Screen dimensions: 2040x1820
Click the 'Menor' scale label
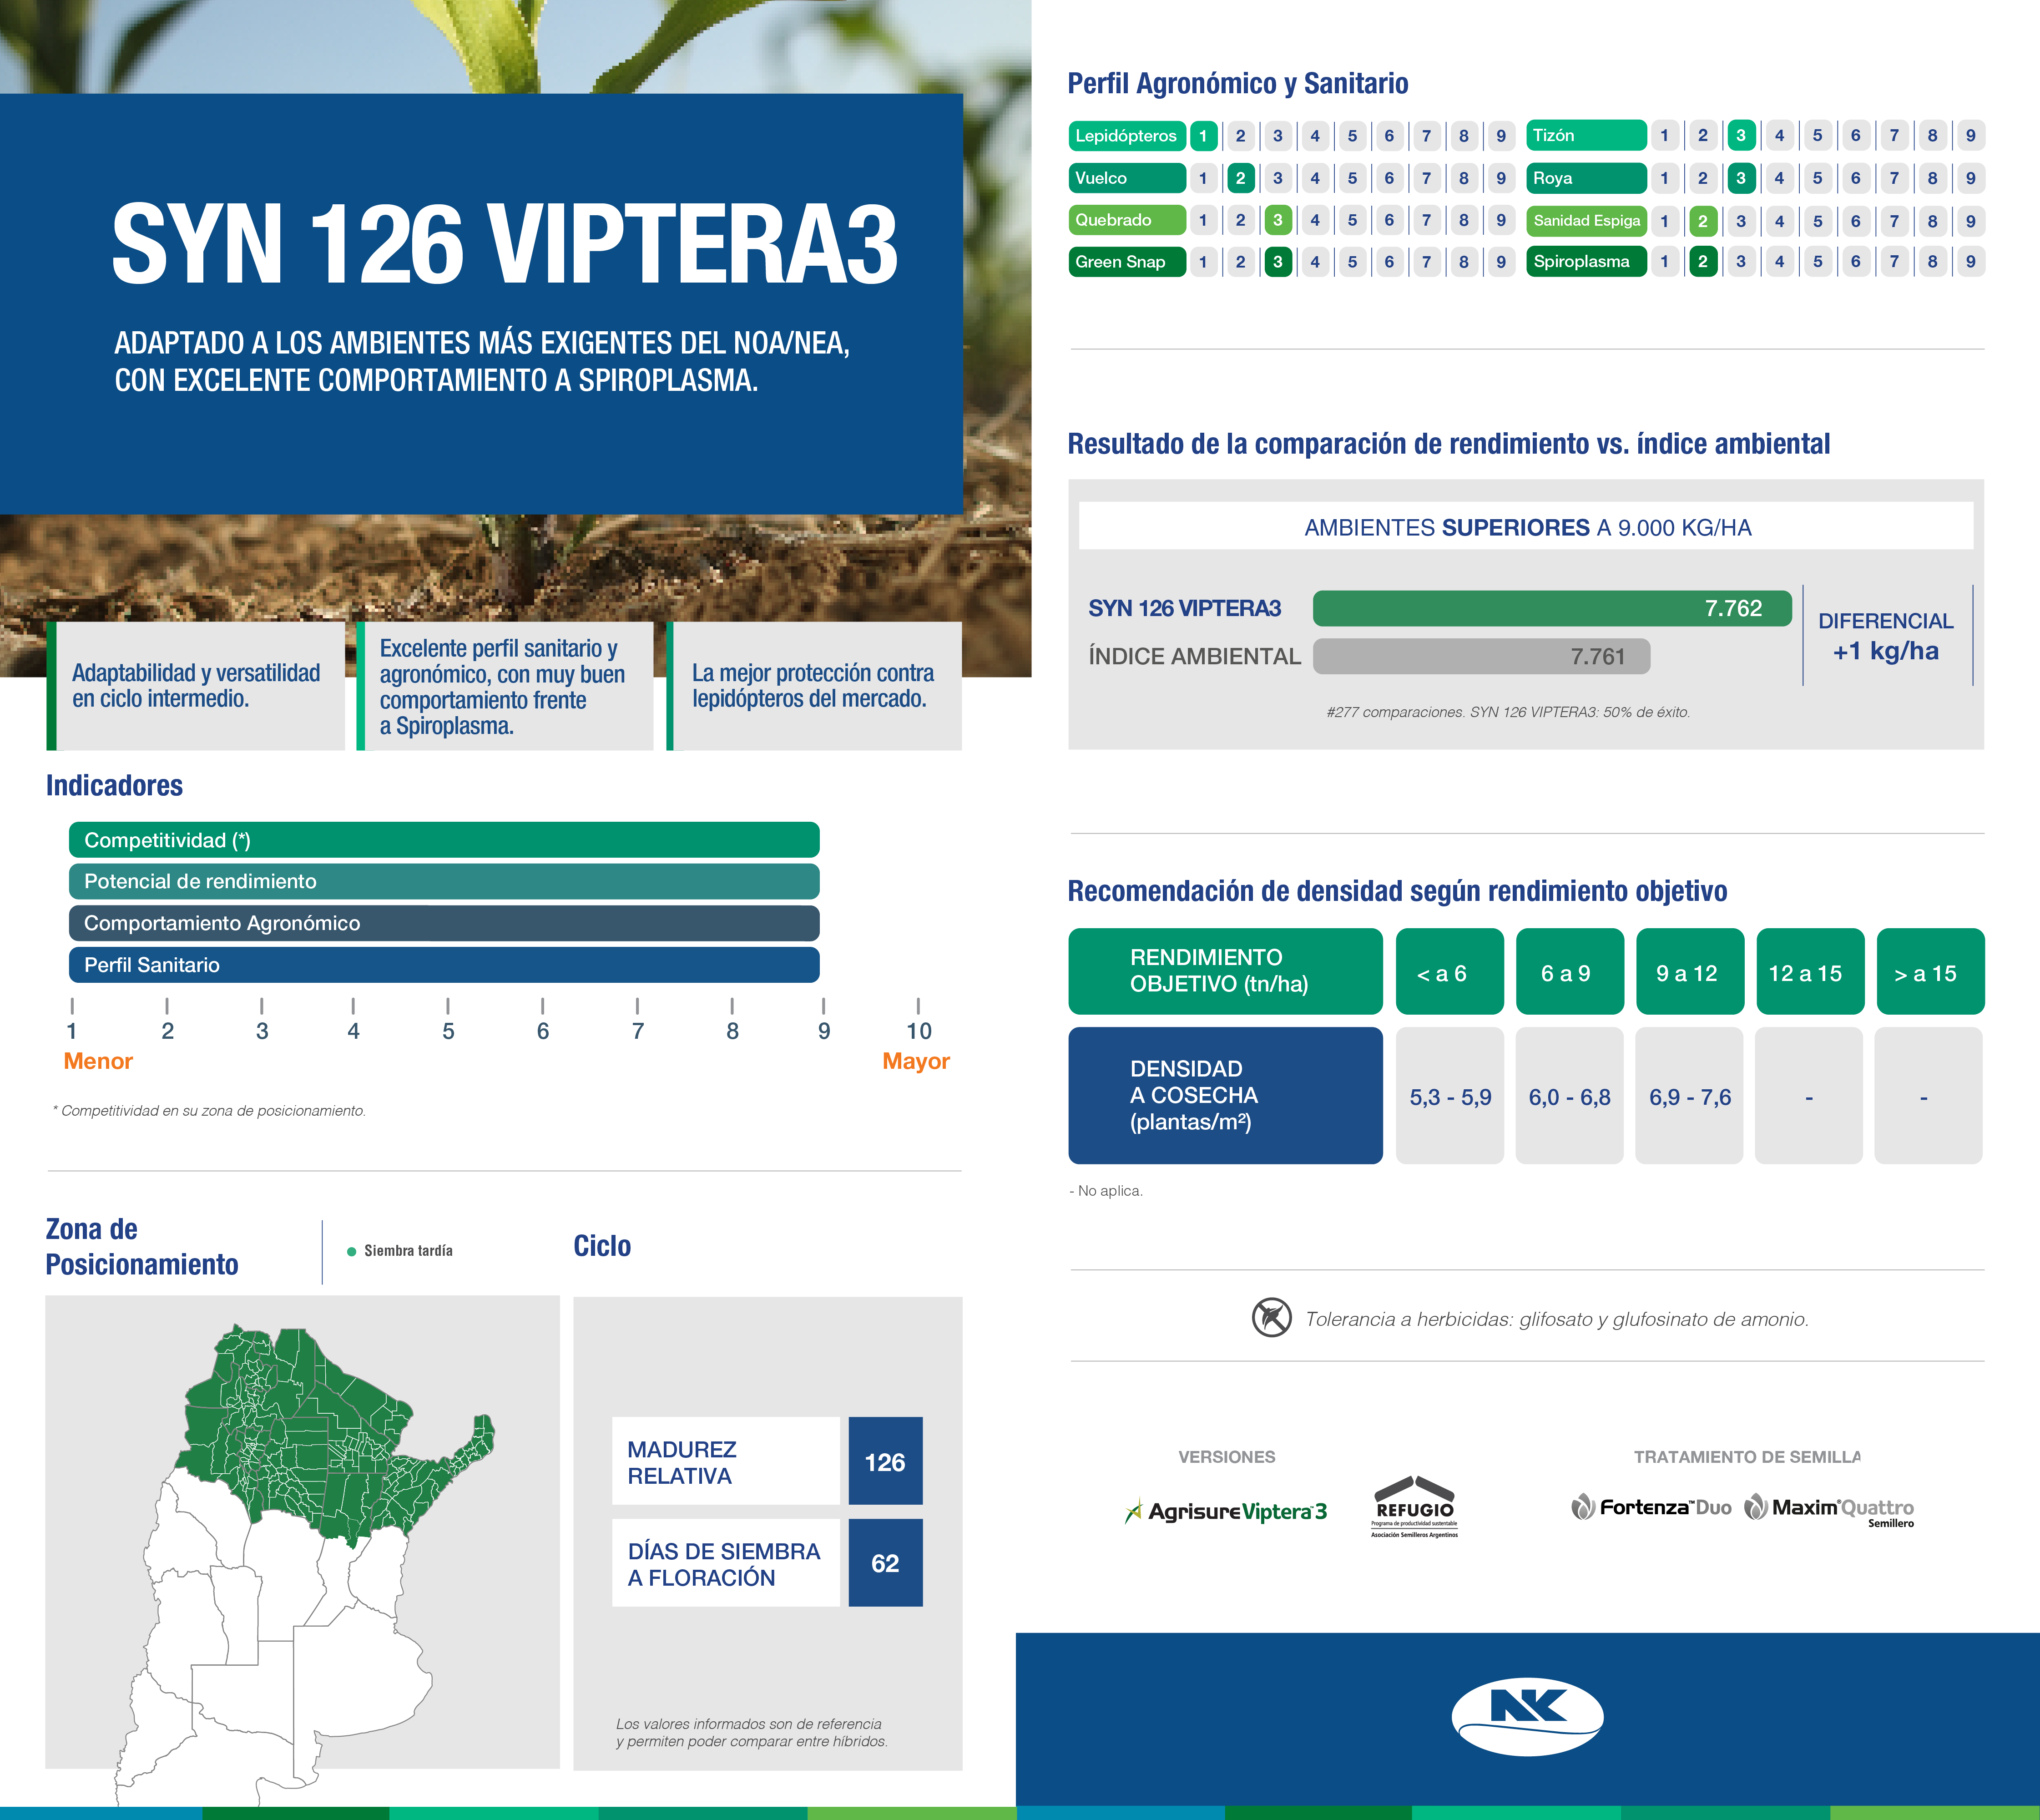pyautogui.click(x=98, y=1061)
